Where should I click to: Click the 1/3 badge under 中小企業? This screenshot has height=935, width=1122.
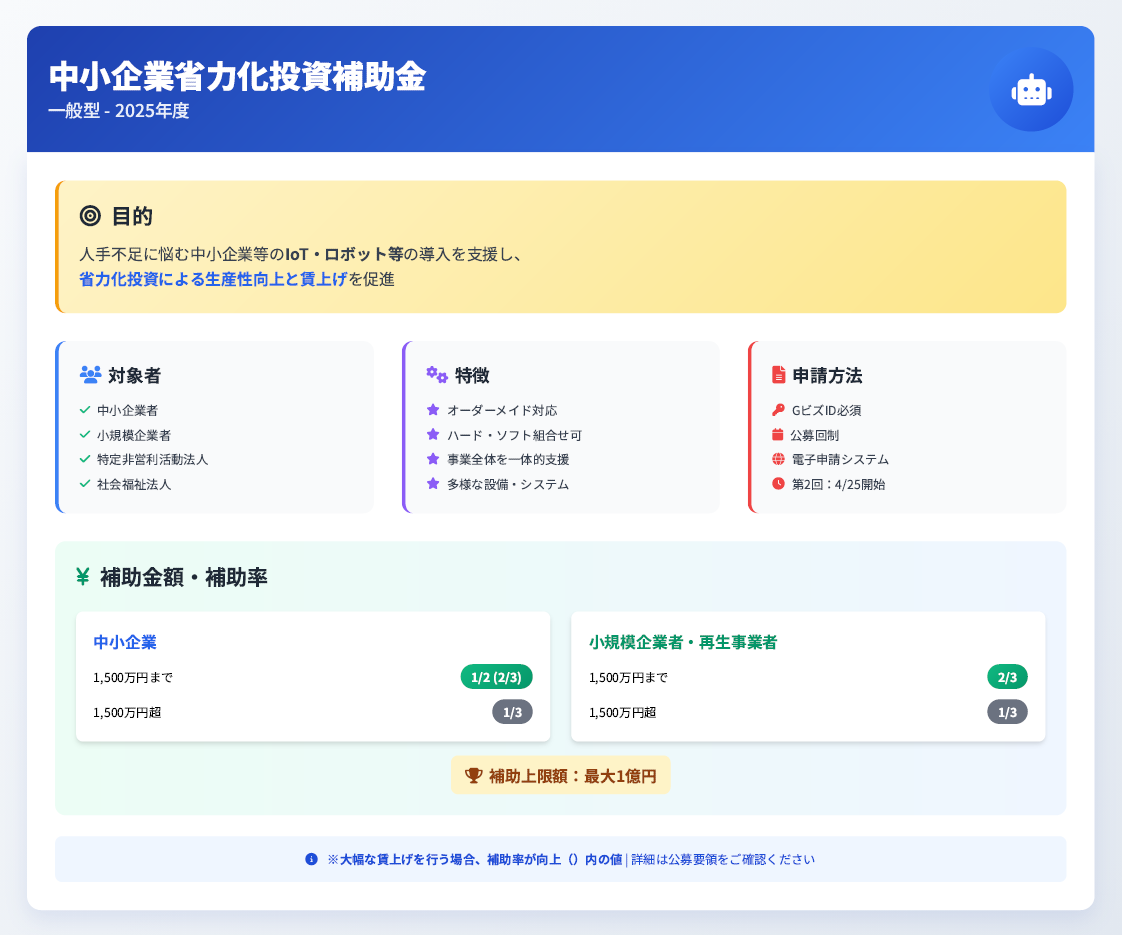(x=512, y=712)
